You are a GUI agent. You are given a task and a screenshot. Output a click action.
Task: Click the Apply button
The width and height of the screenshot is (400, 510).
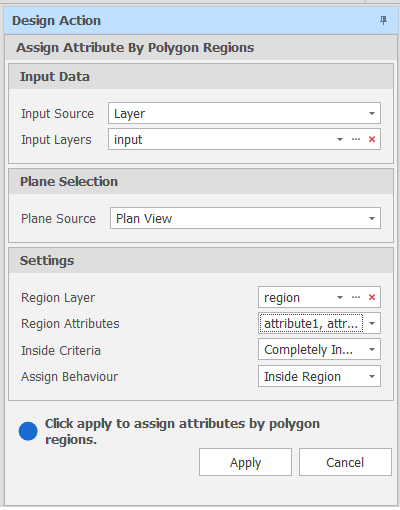coord(245,462)
